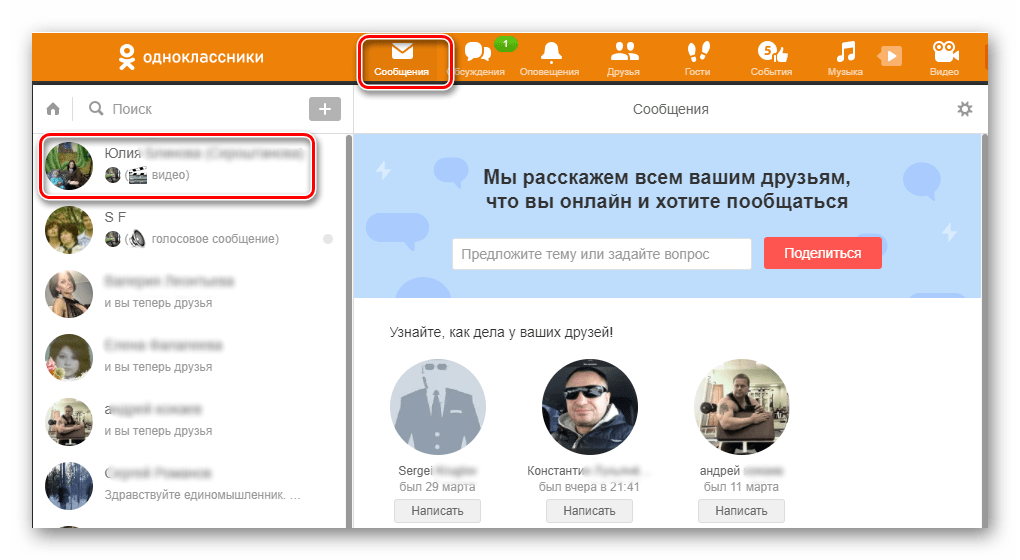
Task: Click text Узнайте, как дела у ваших друзей!
Action: click(x=501, y=332)
